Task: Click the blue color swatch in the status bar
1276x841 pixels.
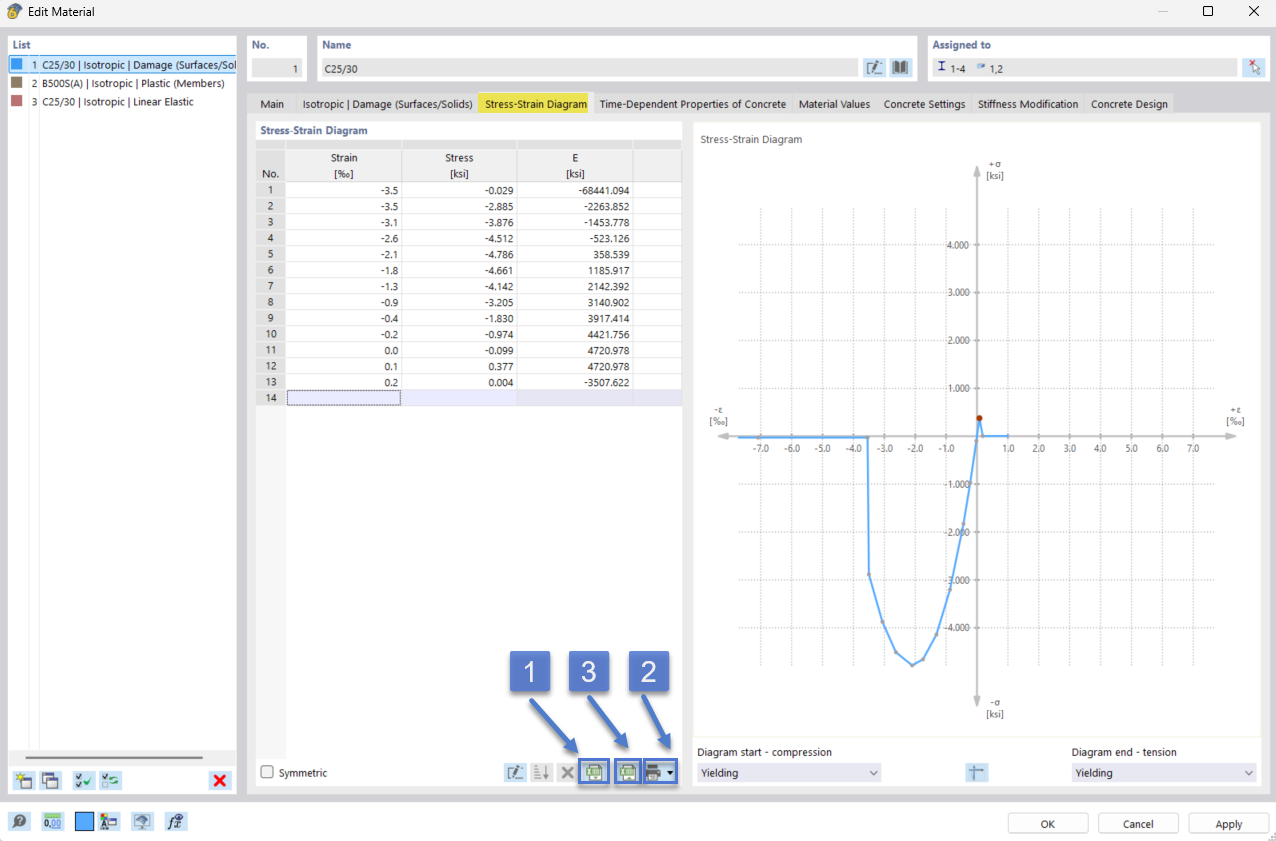Action: (85, 821)
